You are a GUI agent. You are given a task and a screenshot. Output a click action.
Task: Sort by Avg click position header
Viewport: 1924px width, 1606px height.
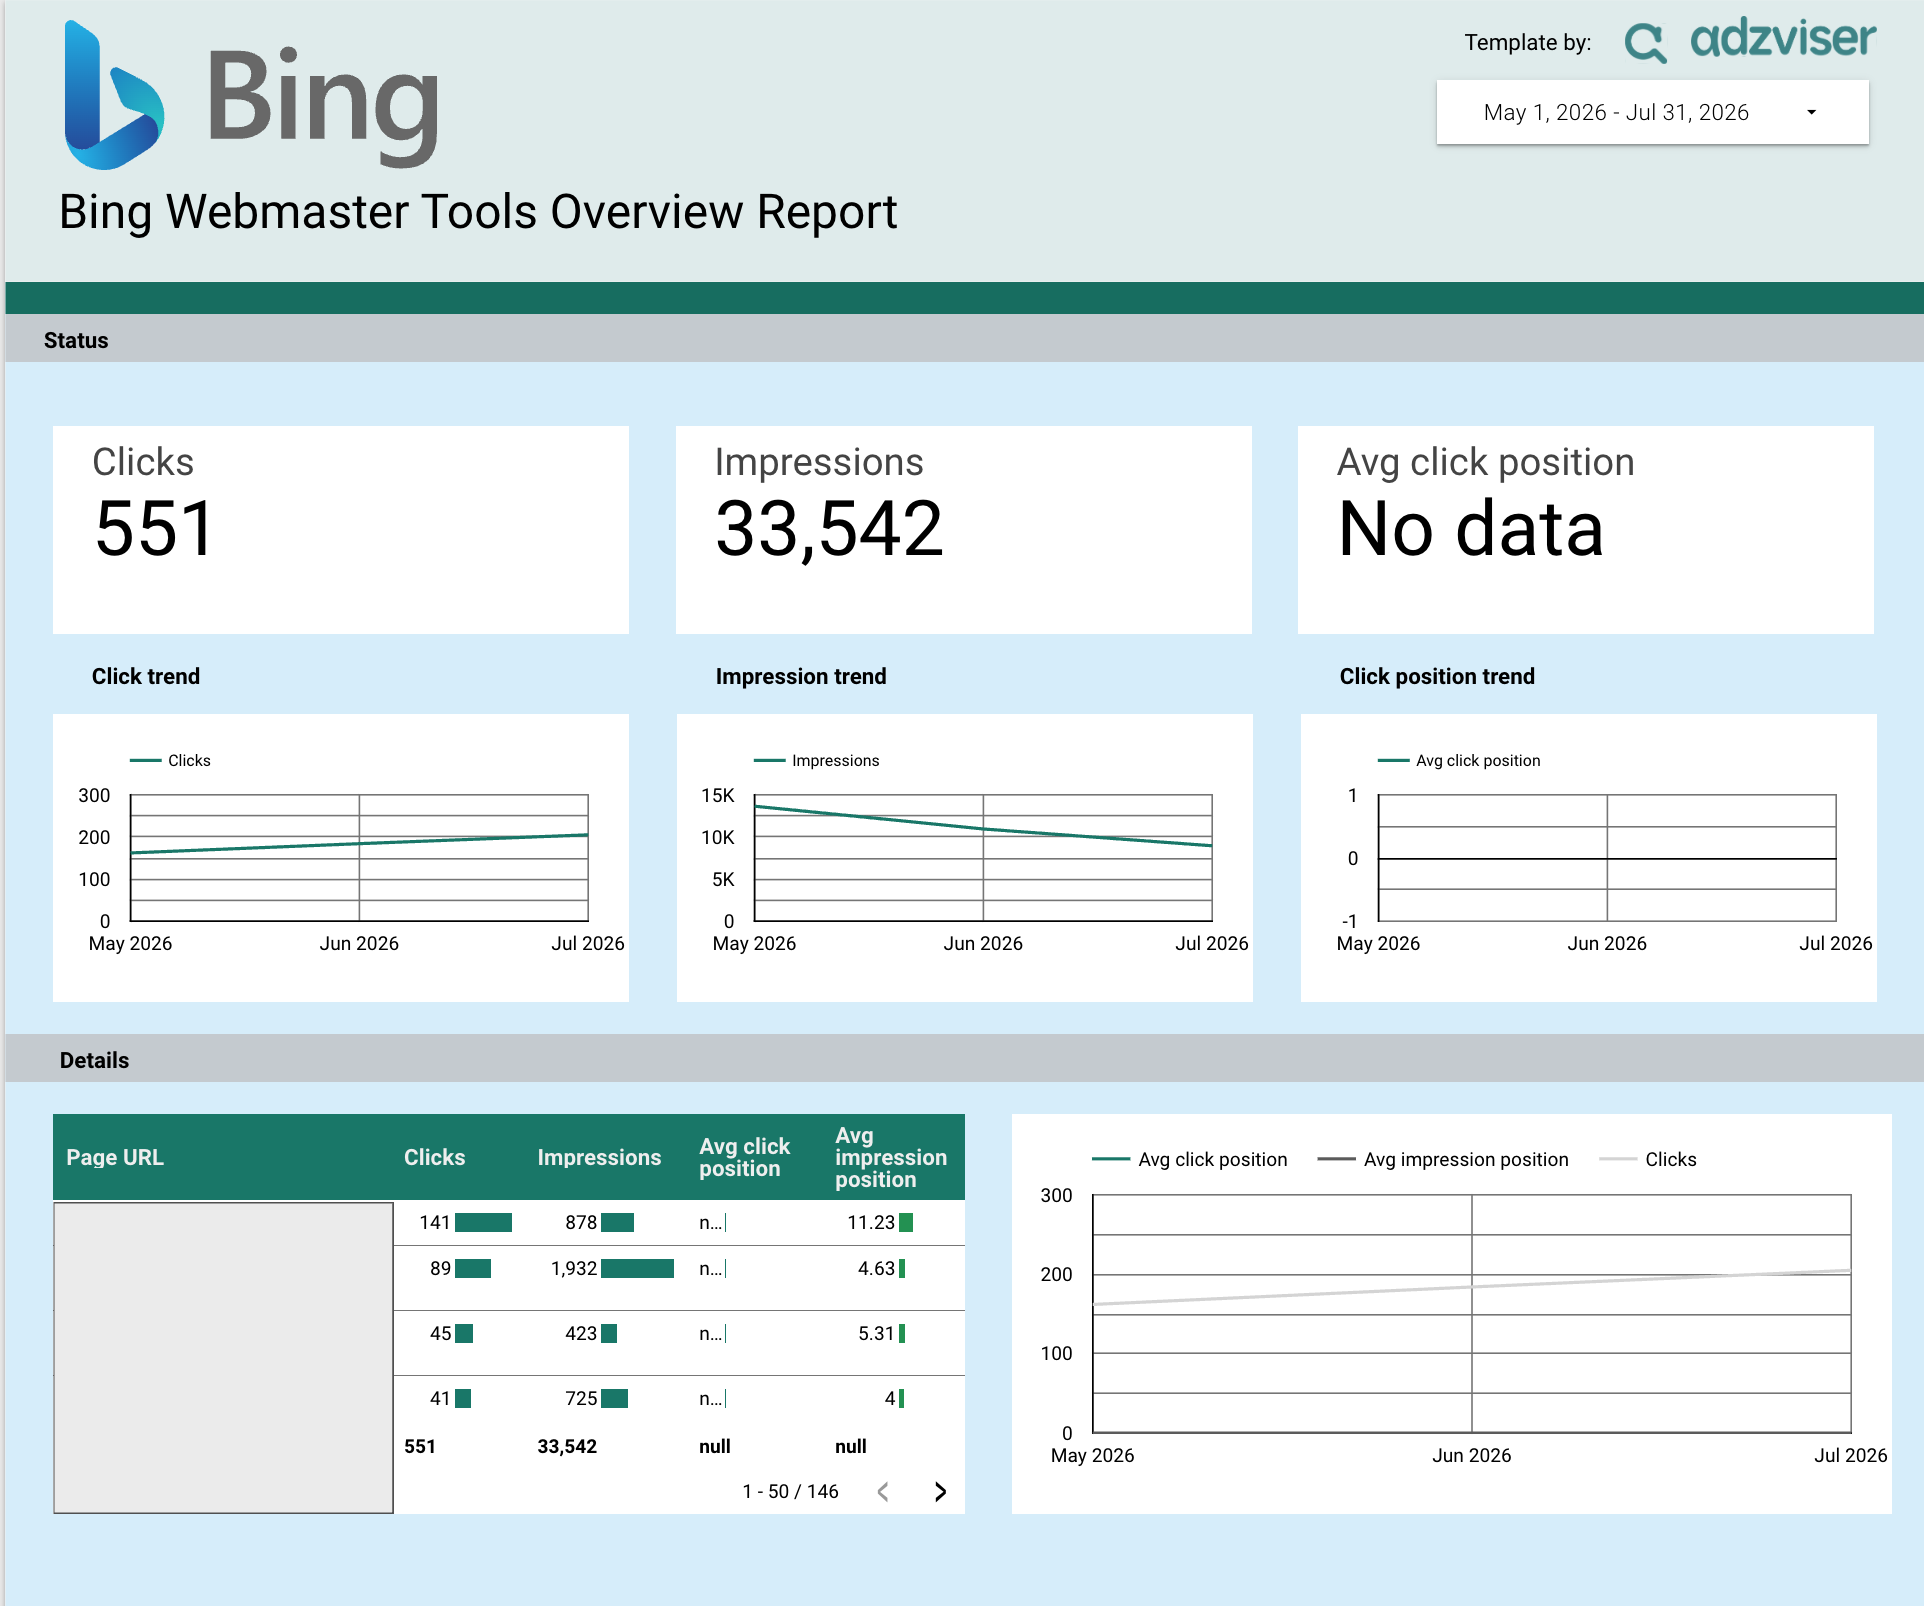744,1157
